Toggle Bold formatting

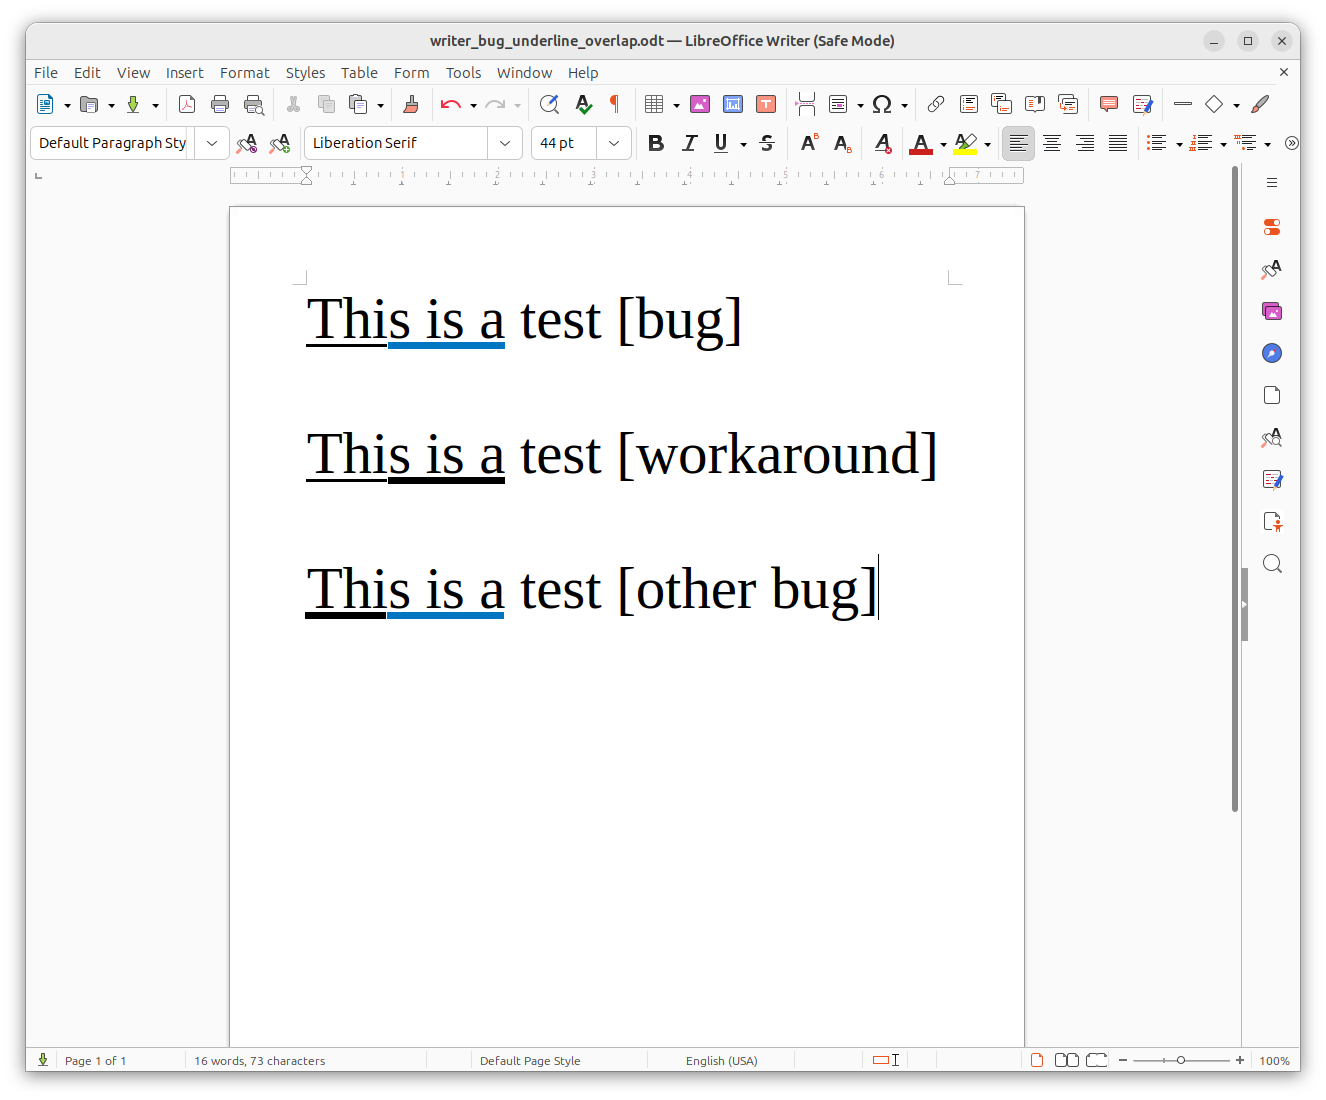656,143
